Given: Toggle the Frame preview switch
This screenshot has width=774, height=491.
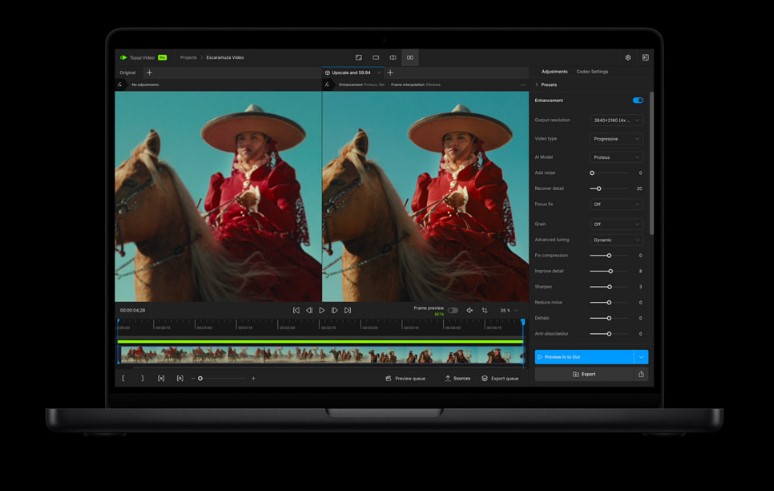Looking at the screenshot, I should point(453,310).
